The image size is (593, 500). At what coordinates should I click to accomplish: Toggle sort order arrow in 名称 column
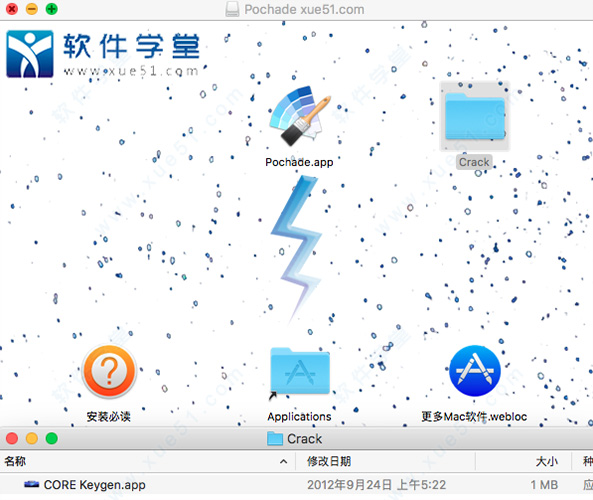(283, 461)
